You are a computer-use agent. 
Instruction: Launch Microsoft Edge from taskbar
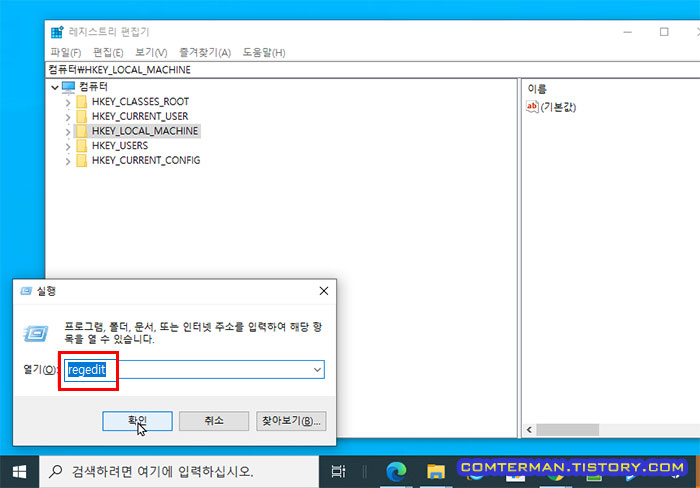[396, 472]
